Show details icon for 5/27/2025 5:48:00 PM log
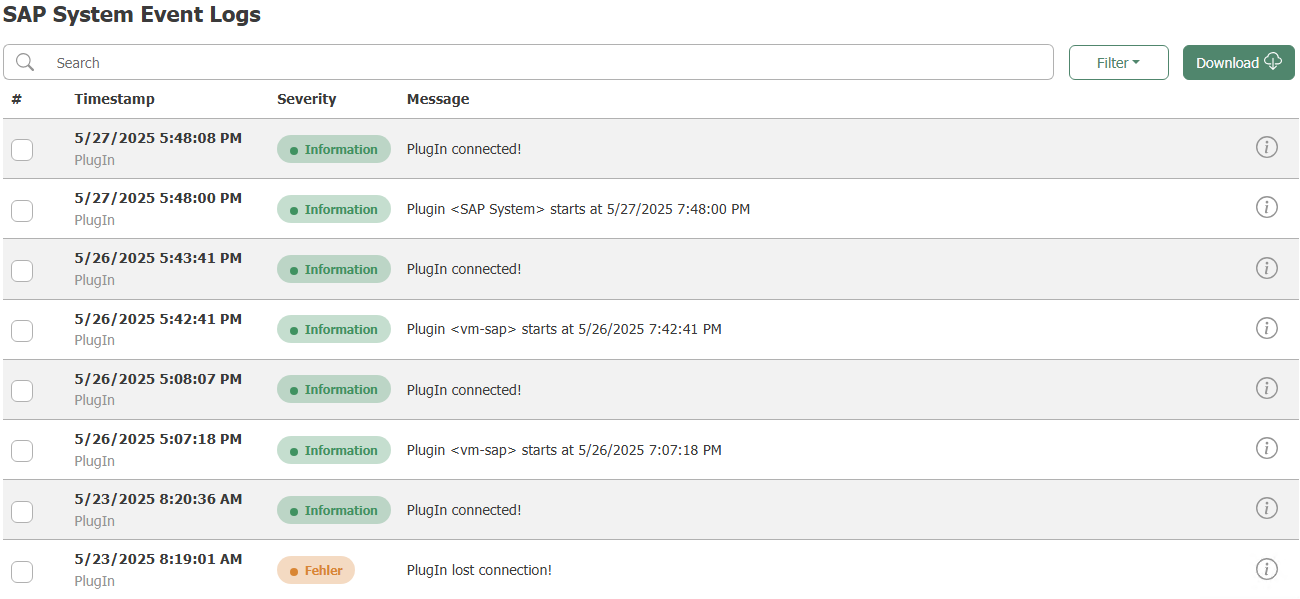This screenshot has height=599, width=1300. [x=1266, y=208]
